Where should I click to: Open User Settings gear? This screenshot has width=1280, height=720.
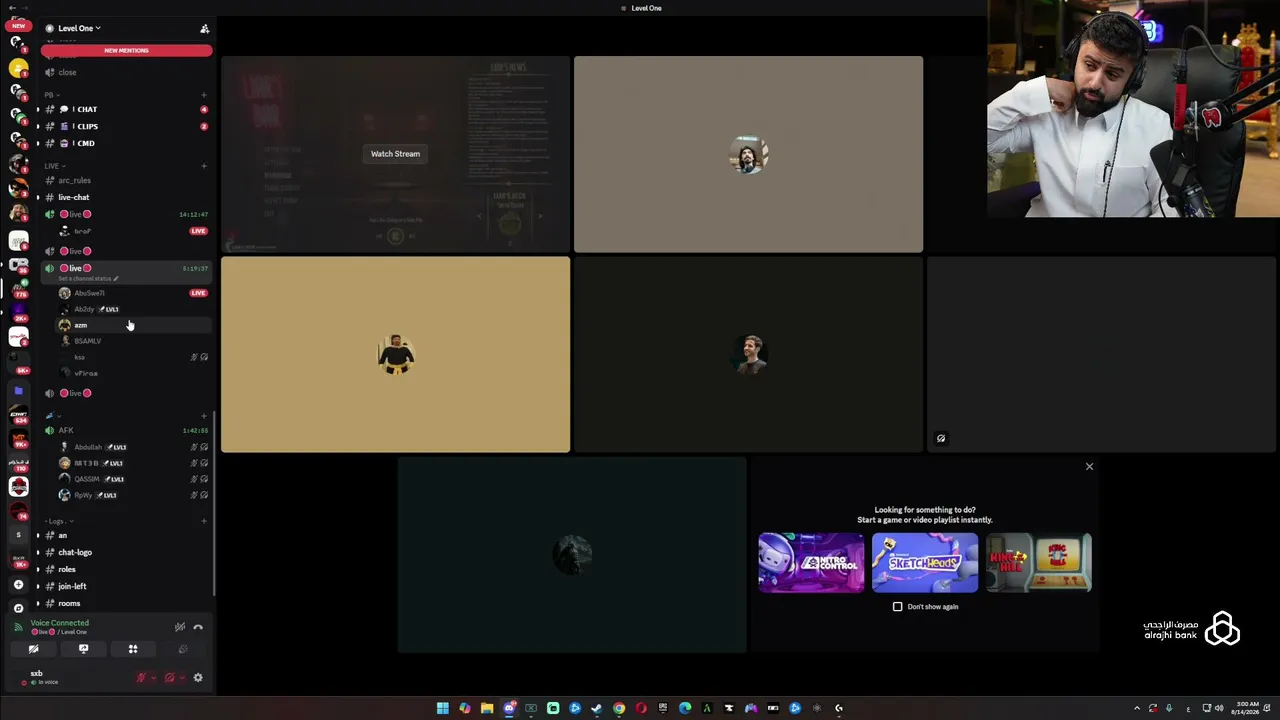coord(198,678)
